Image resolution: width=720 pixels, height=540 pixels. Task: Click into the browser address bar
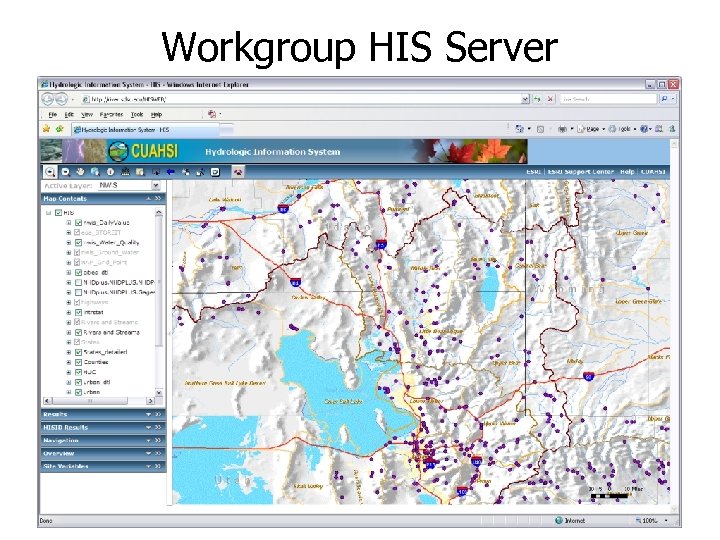tap(301, 99)
